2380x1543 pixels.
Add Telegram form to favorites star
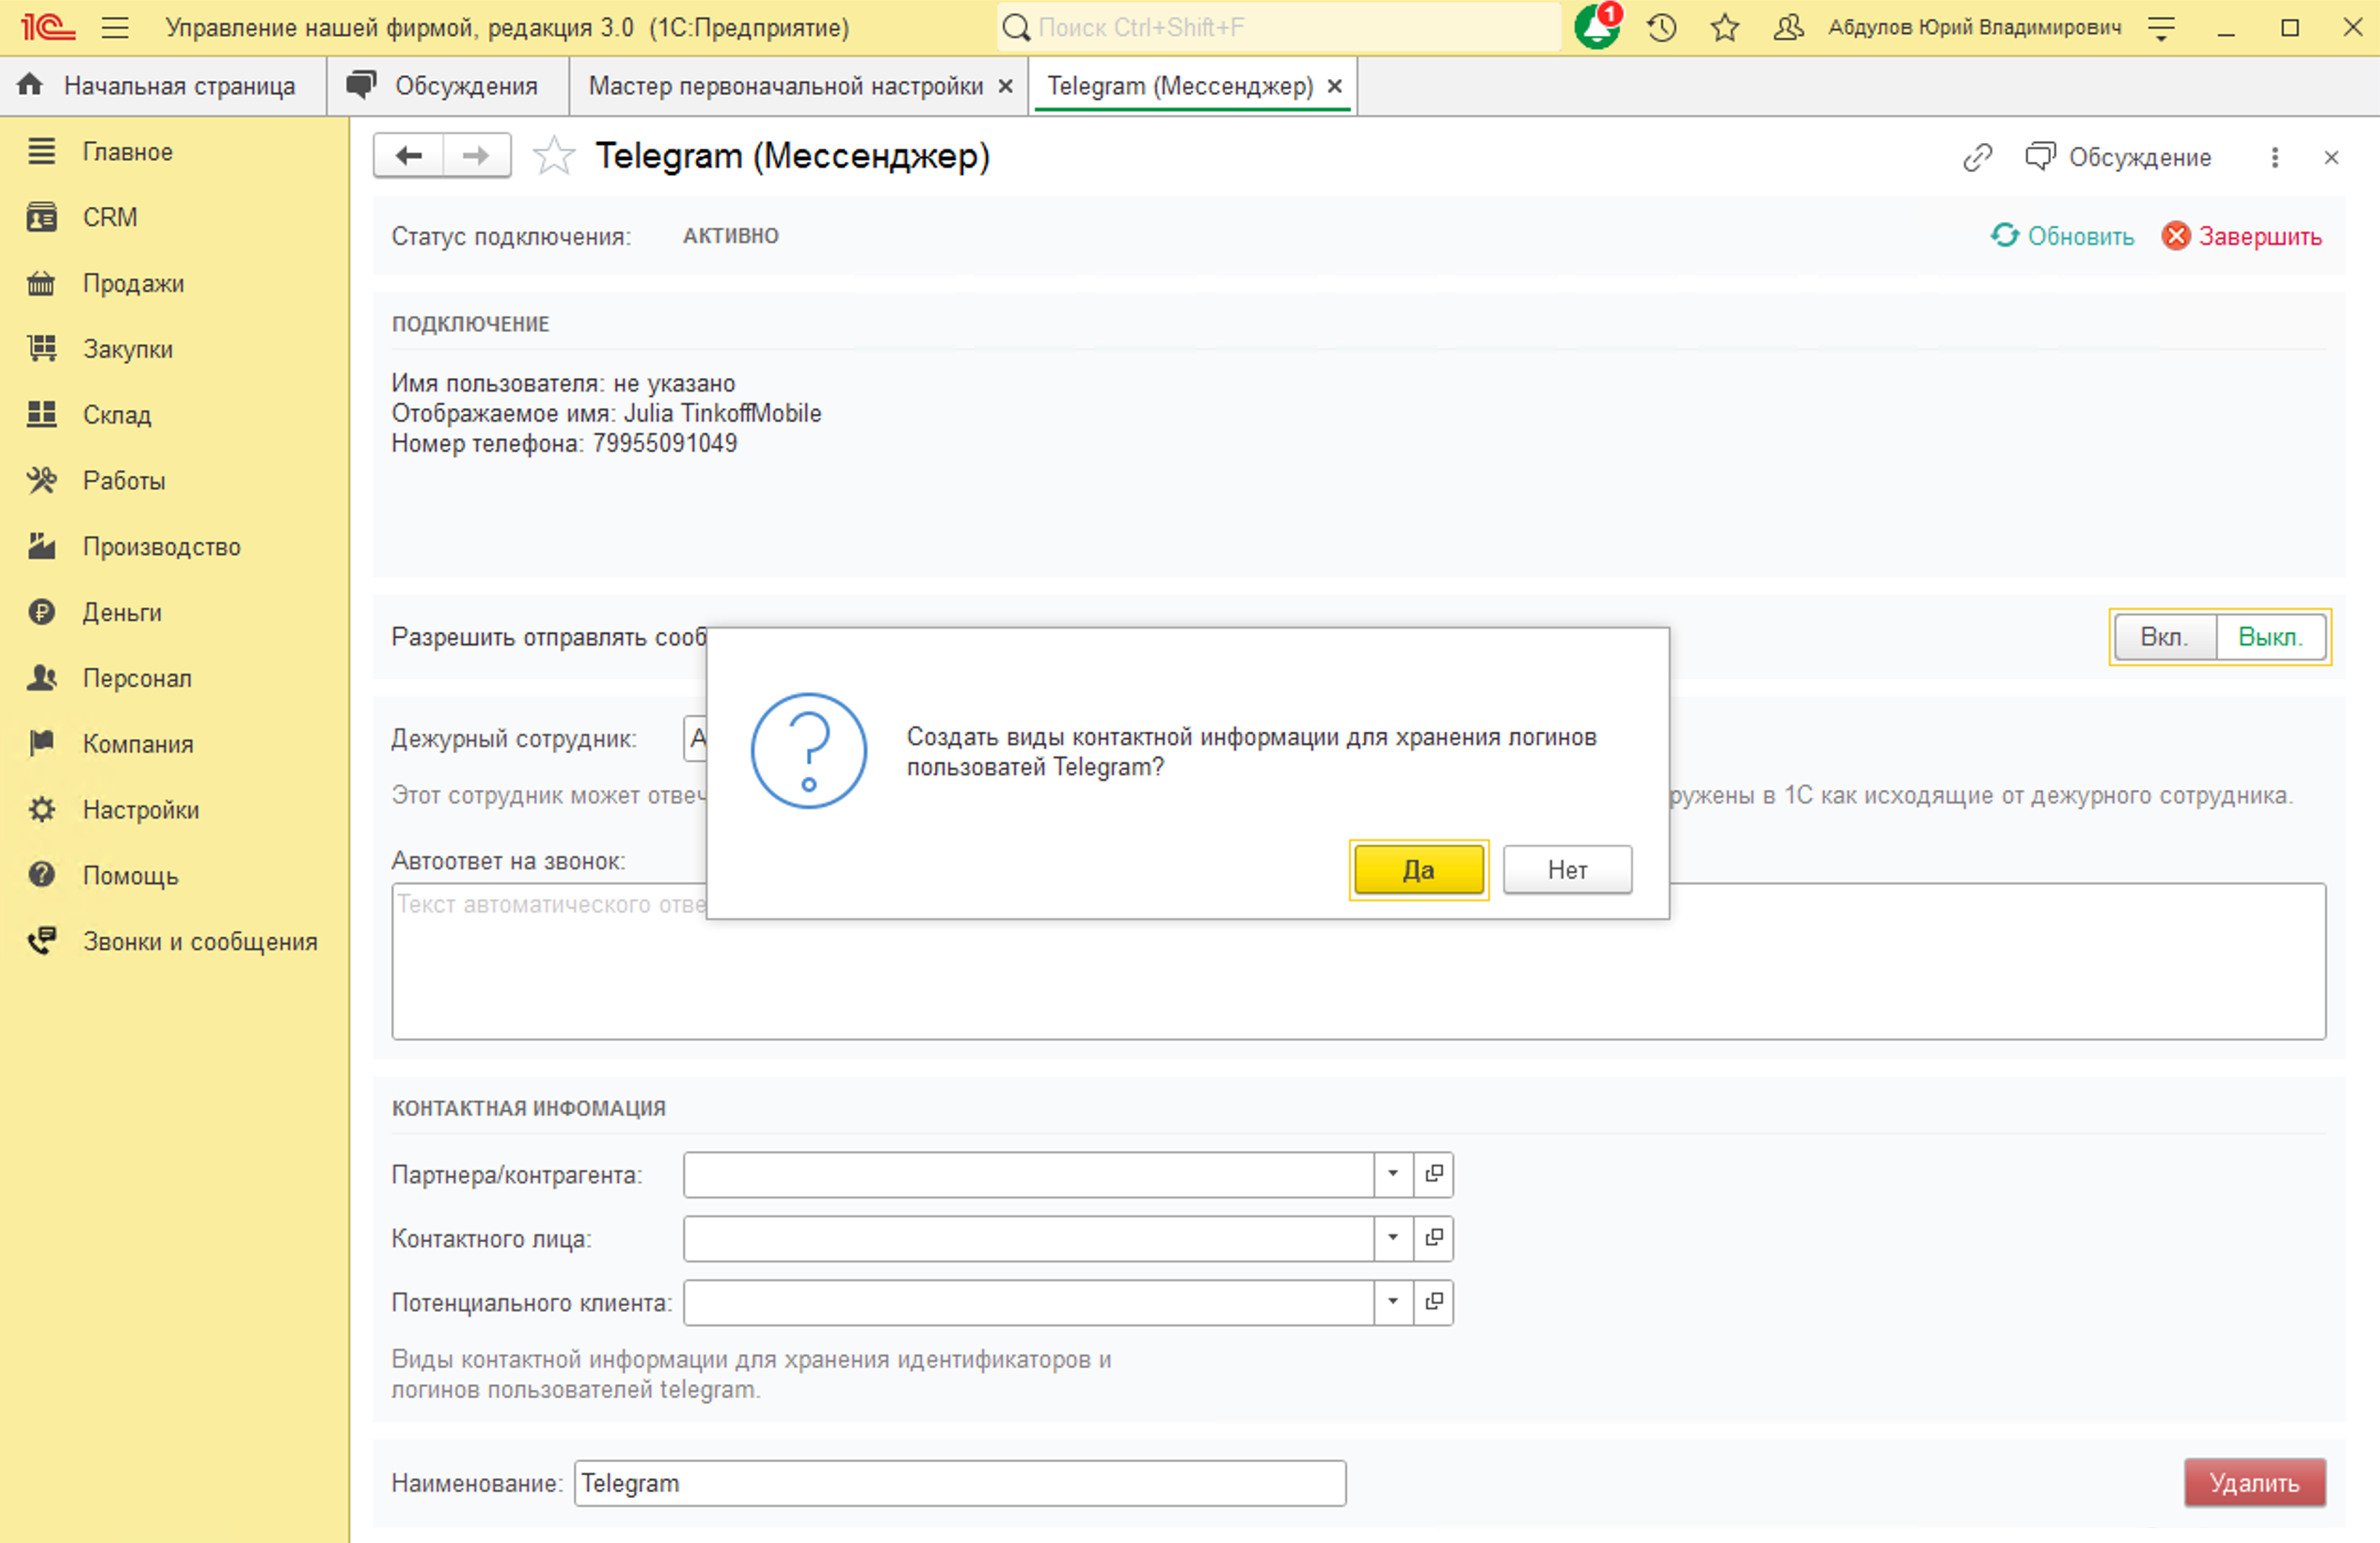click(553, 157)
